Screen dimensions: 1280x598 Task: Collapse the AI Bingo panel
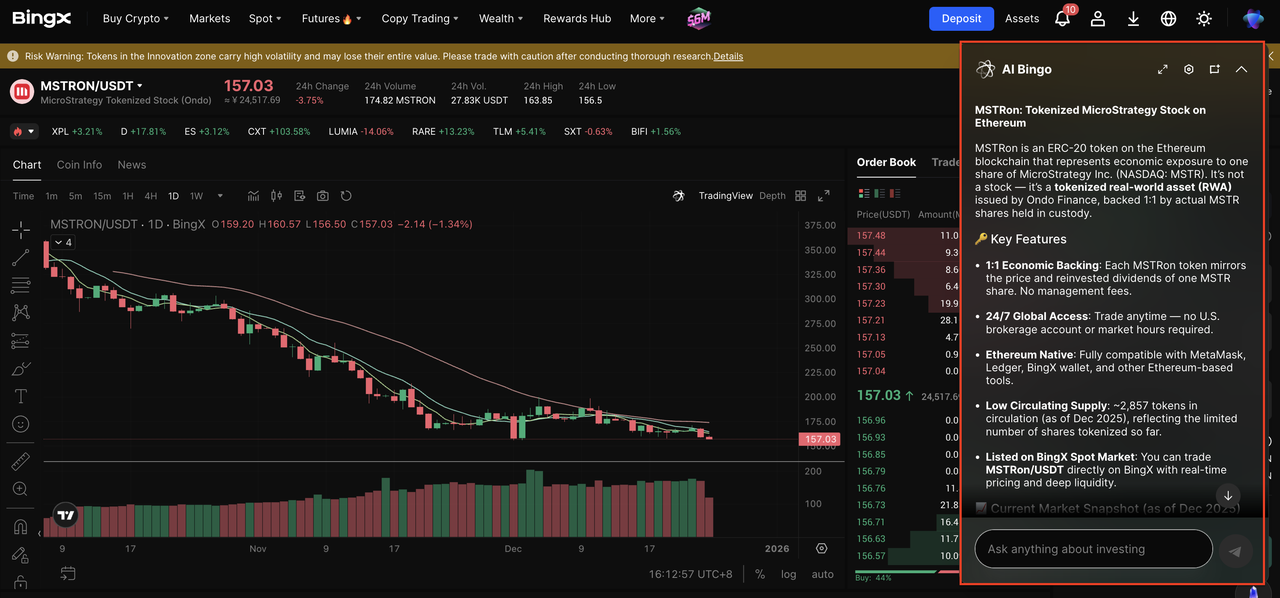[1241, 70]
